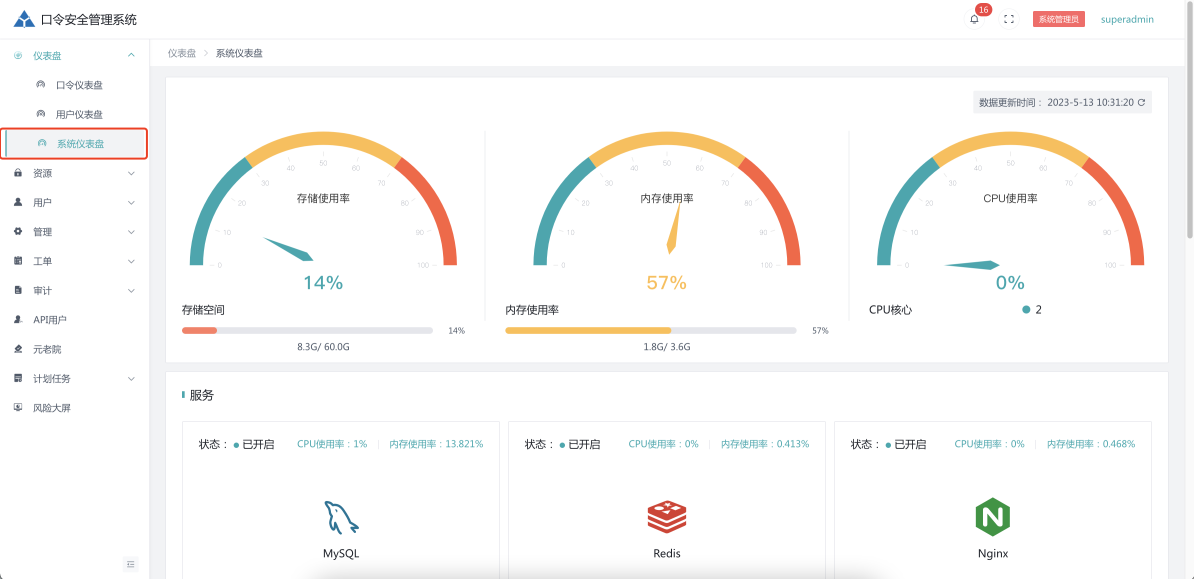Select 系统仪表盘 in the sidebar
Viewport: 1194px width, 579px height.
tap(79, 144)
